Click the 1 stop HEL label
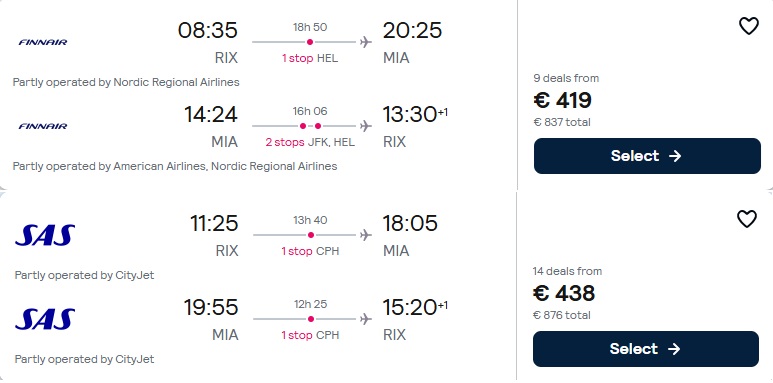Viewport: 773px width, 383px height. coord(310,58)
